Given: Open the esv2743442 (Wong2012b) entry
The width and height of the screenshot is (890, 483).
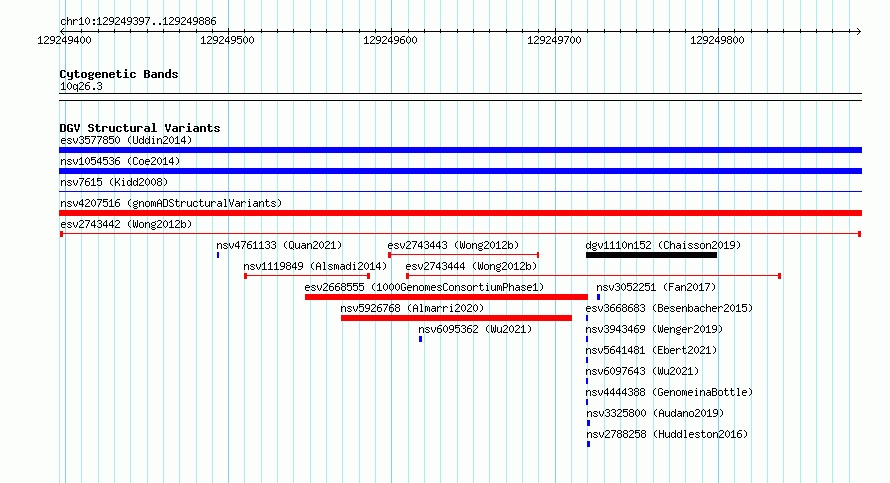Looking at the screenshot, I should coord(126,224).
